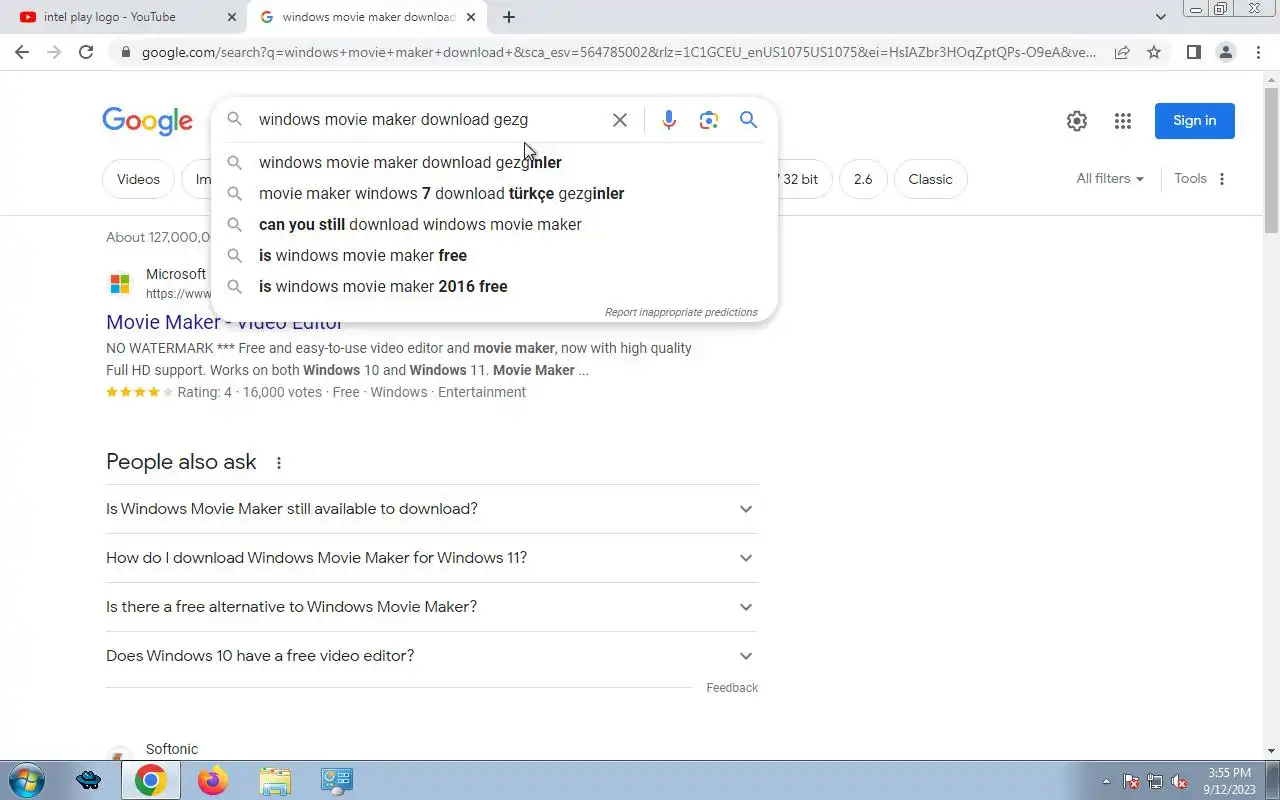Reload the page with the refresh icon
The height and width of the screenshot is (800, 1280).
pos(86,52)
